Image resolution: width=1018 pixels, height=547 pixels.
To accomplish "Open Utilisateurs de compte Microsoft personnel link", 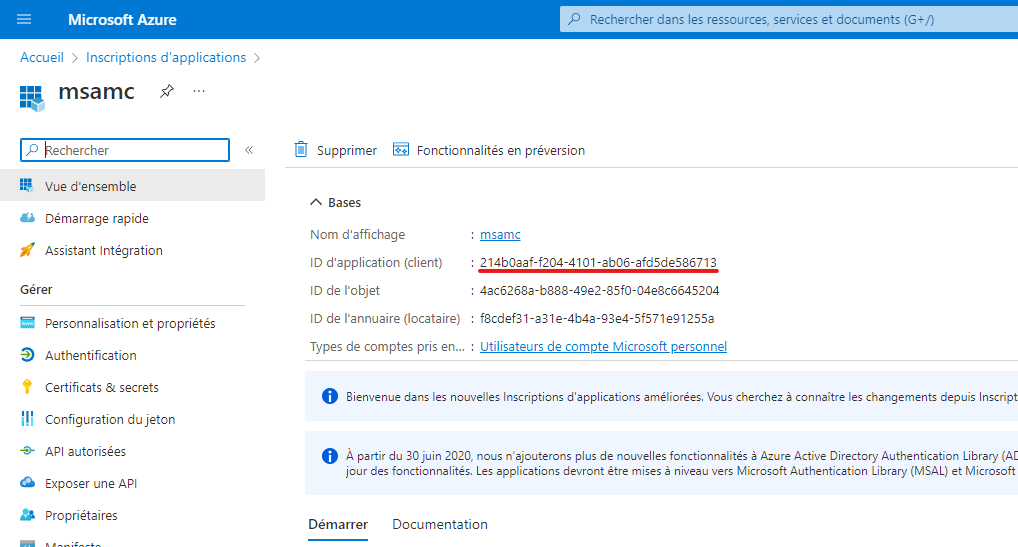I will [x=603, y=346].
